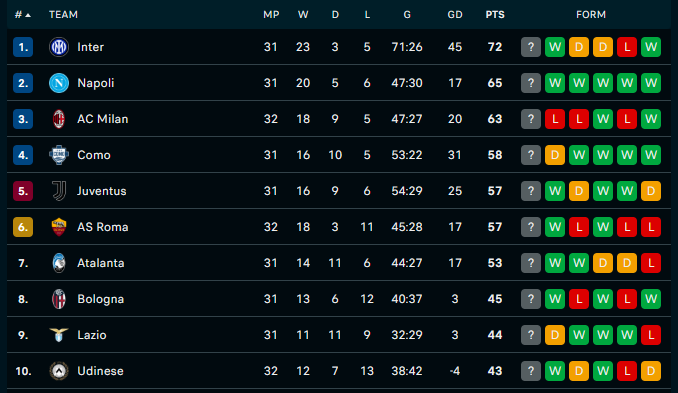Select the Atalanta club badge
678x393 pixels.
[59, 263]
